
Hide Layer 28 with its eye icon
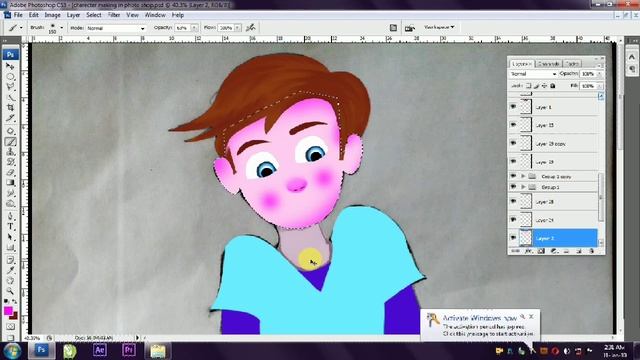pos(513,201)
